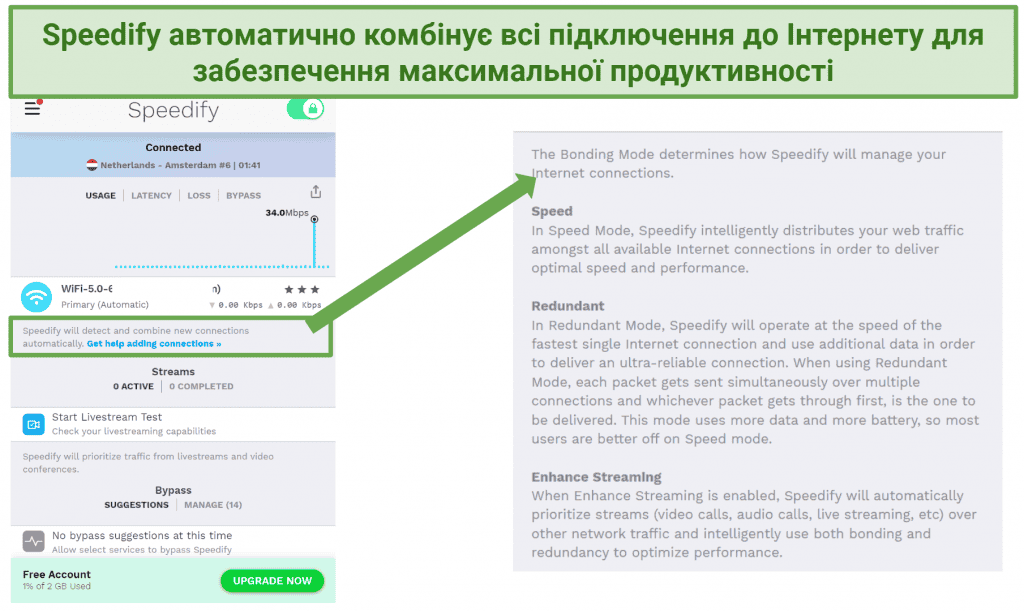Open the WiFi-5.0 connection entry

(173, 296)
